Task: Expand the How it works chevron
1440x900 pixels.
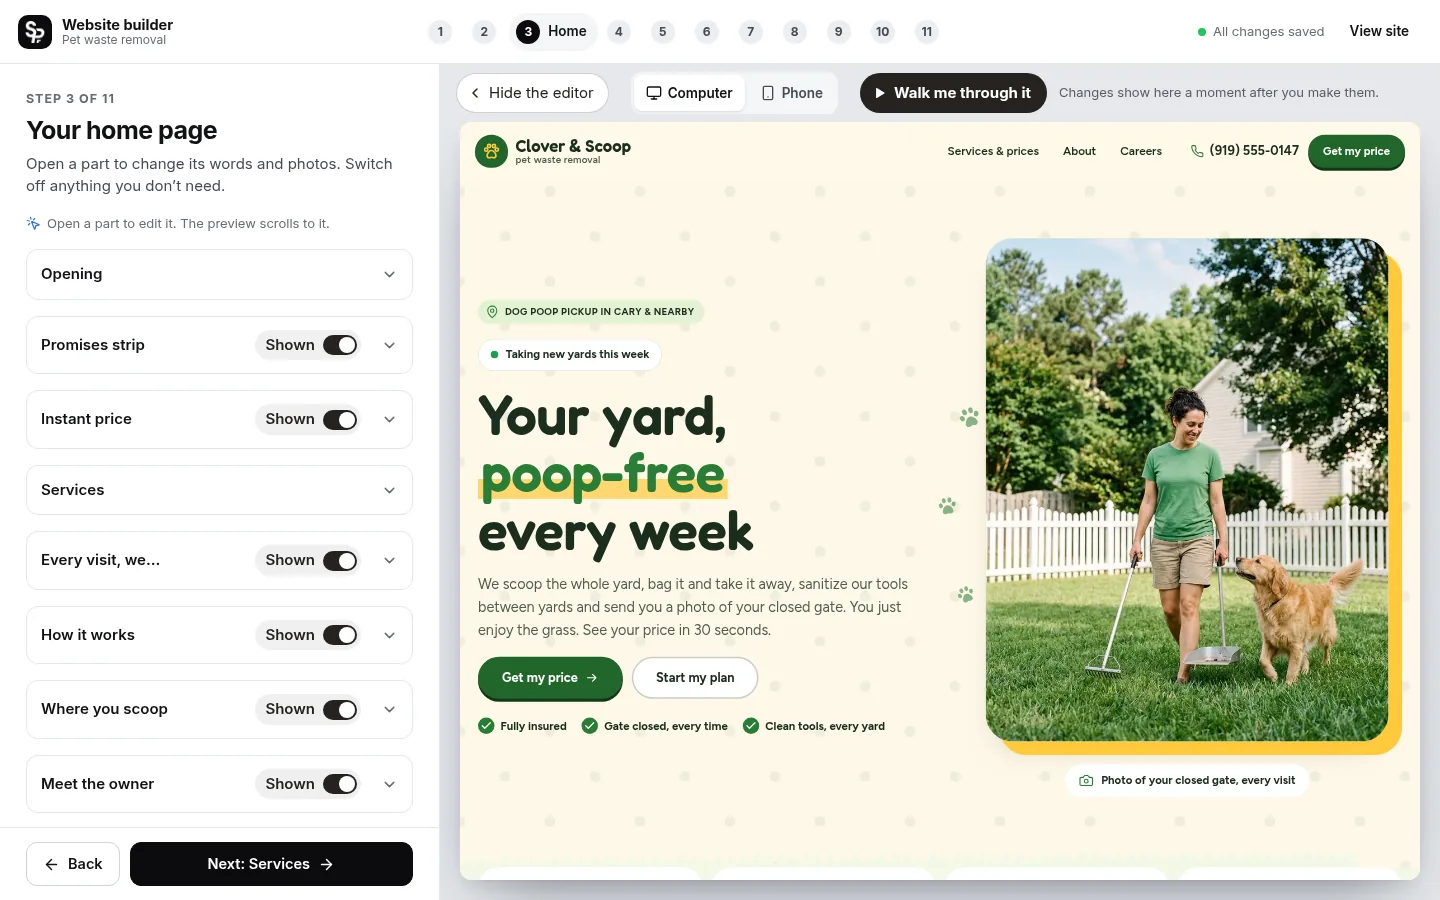Action: point(390,635)
